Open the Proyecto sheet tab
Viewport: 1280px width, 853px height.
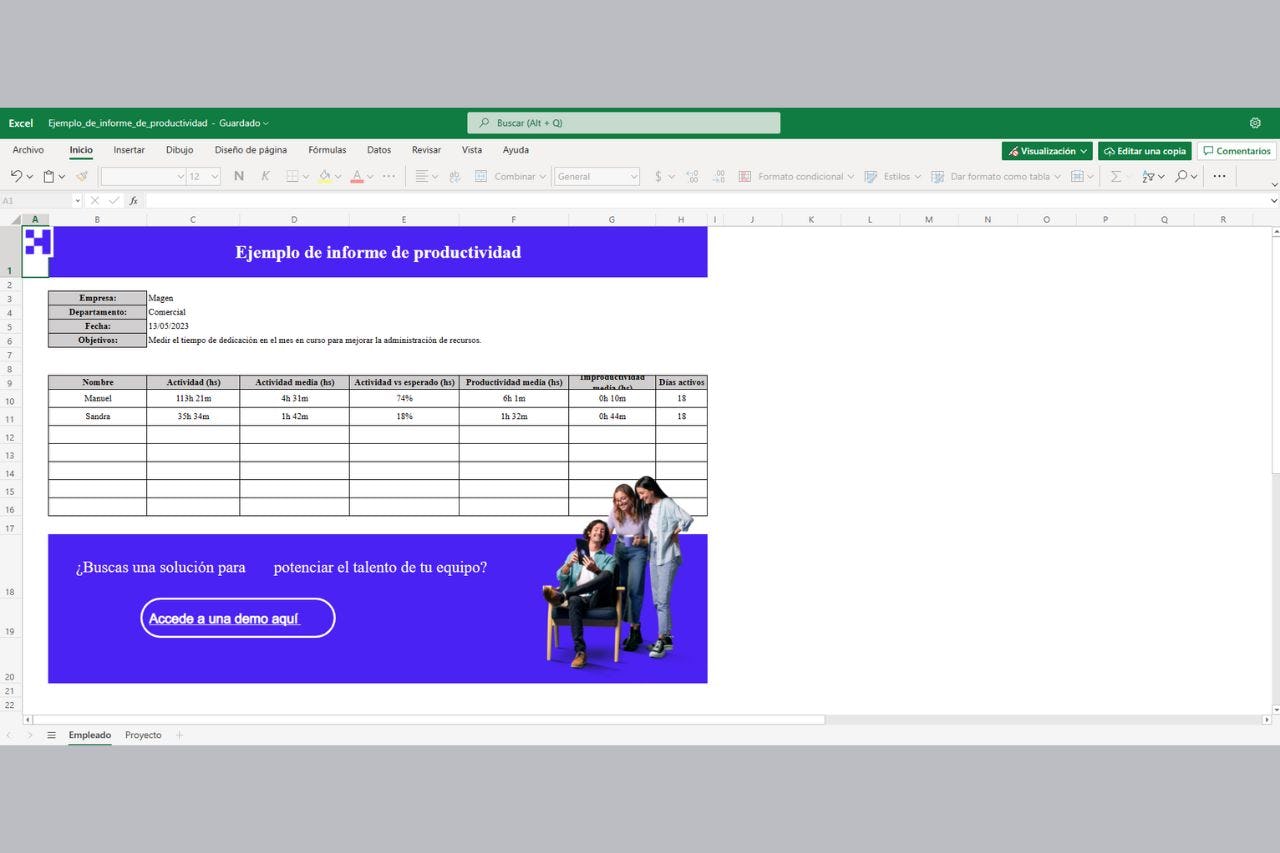coord(142,735)
